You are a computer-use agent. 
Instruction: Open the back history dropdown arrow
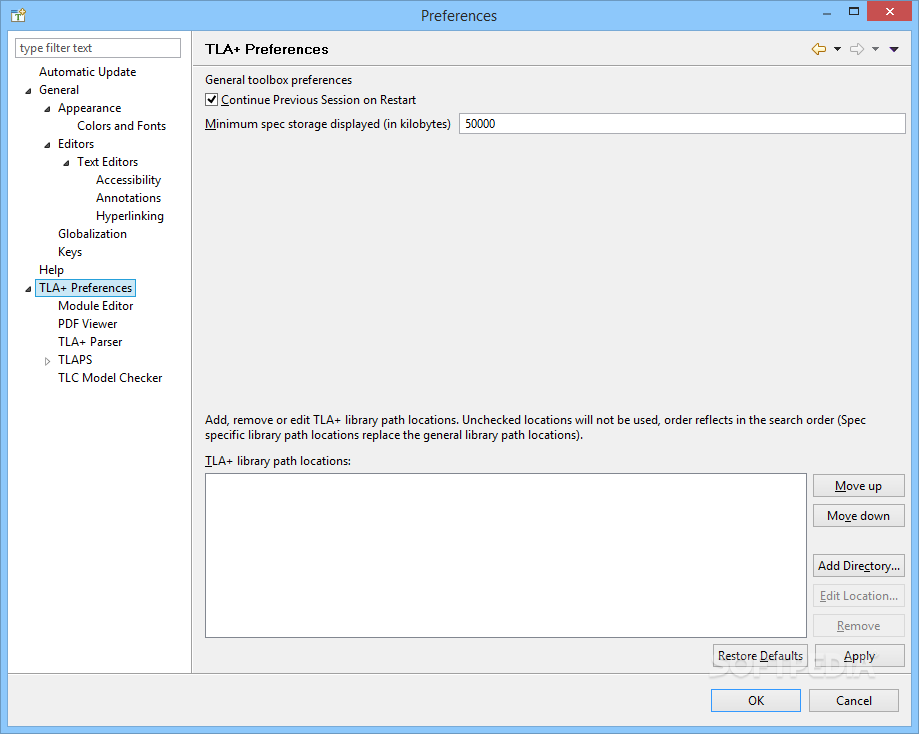[x=838, y=49]
